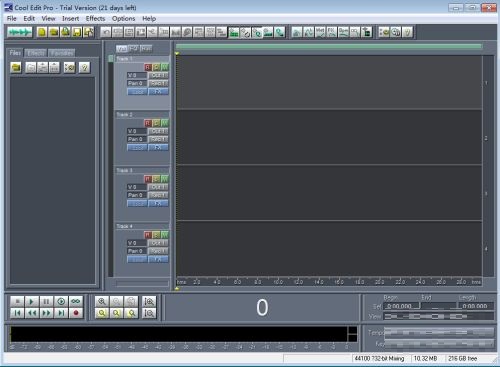
Task: Click the Lock button on Track 4
Action: [x=137, y=259]
